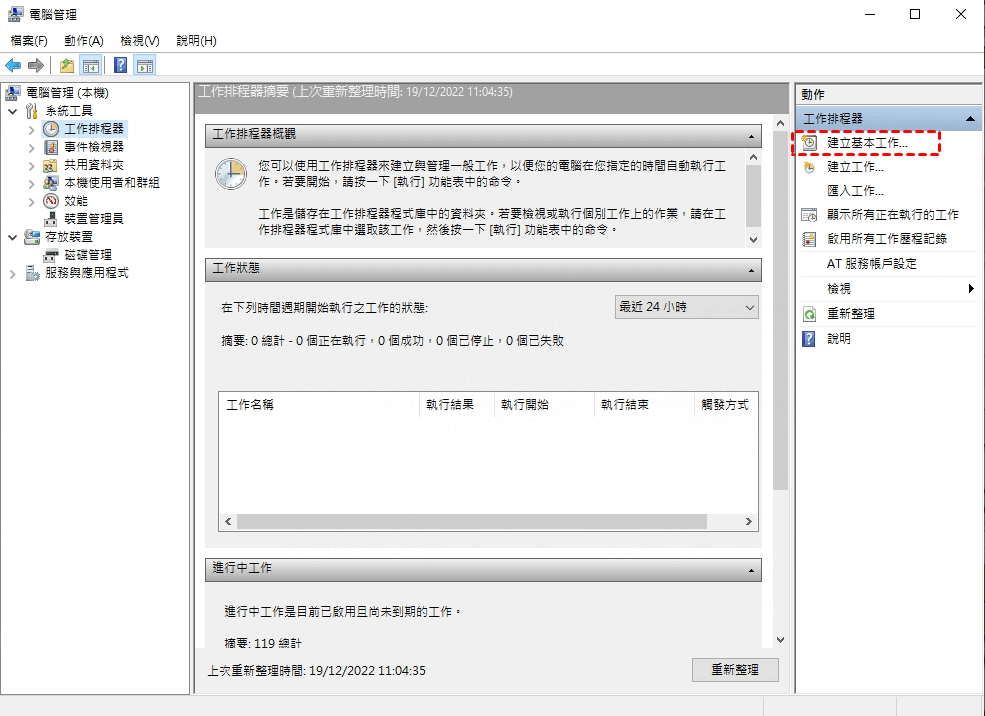This screenshot has height=716, width=985.
Task: Click the 建立工作 icon in Actions
Action: click(809, 167)
